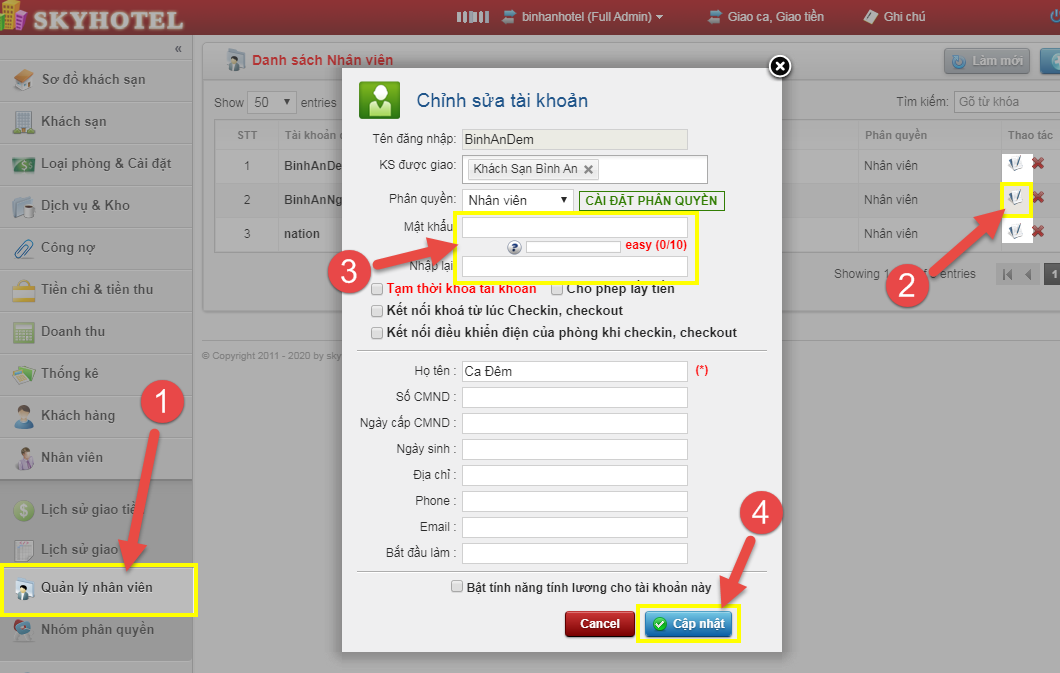
Task: Click the Cancel button in the dialog
Action: (x=599, y=624)
